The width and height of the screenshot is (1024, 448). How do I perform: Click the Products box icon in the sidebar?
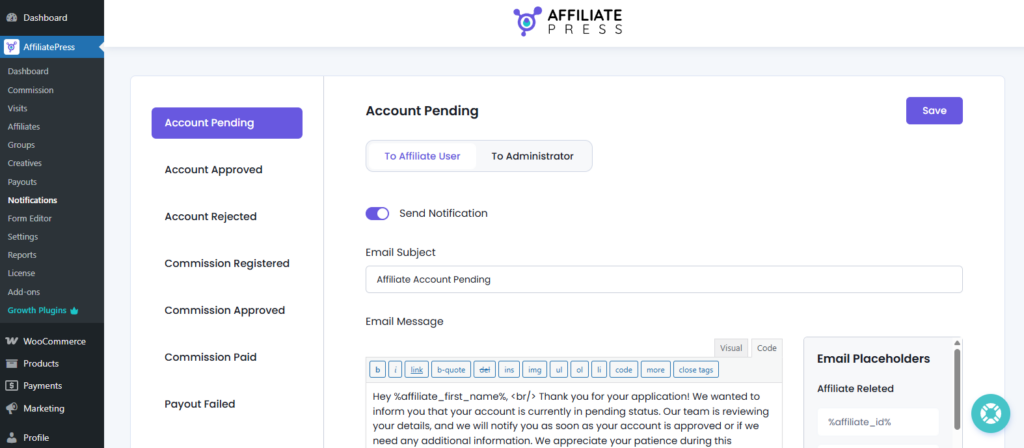12,363
